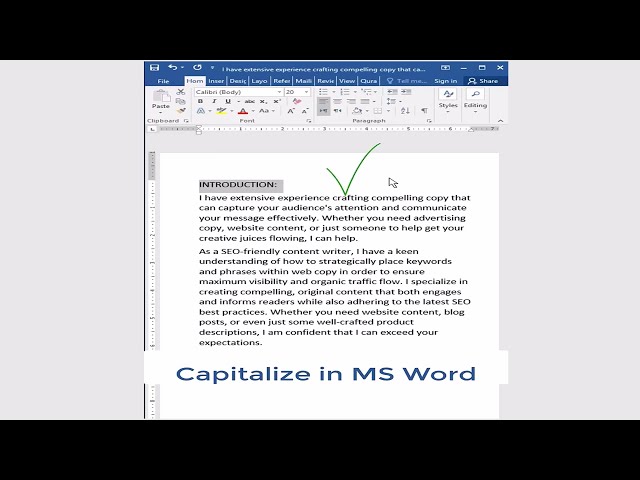
Task: Apply red font color
Action: (243, 111)
